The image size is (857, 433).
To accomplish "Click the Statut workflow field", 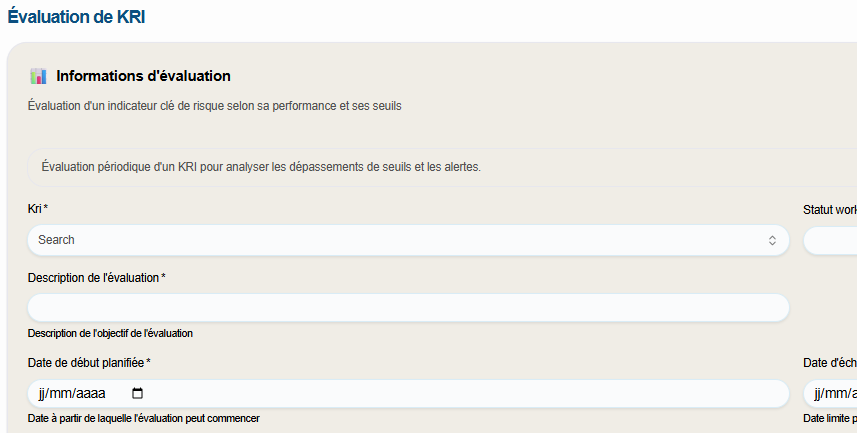I will [830, 240].
